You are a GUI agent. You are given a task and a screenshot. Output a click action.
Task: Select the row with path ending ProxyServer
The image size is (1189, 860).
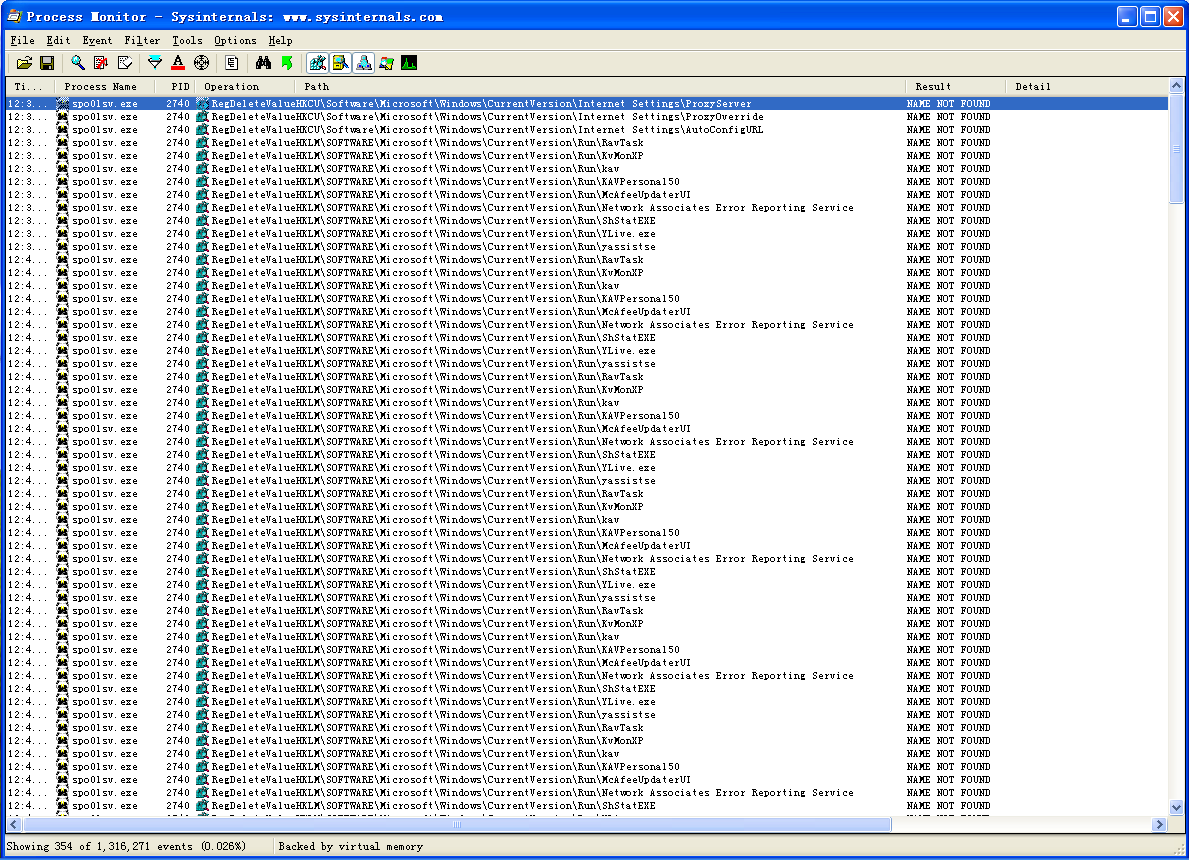click(x=587, y=104)
